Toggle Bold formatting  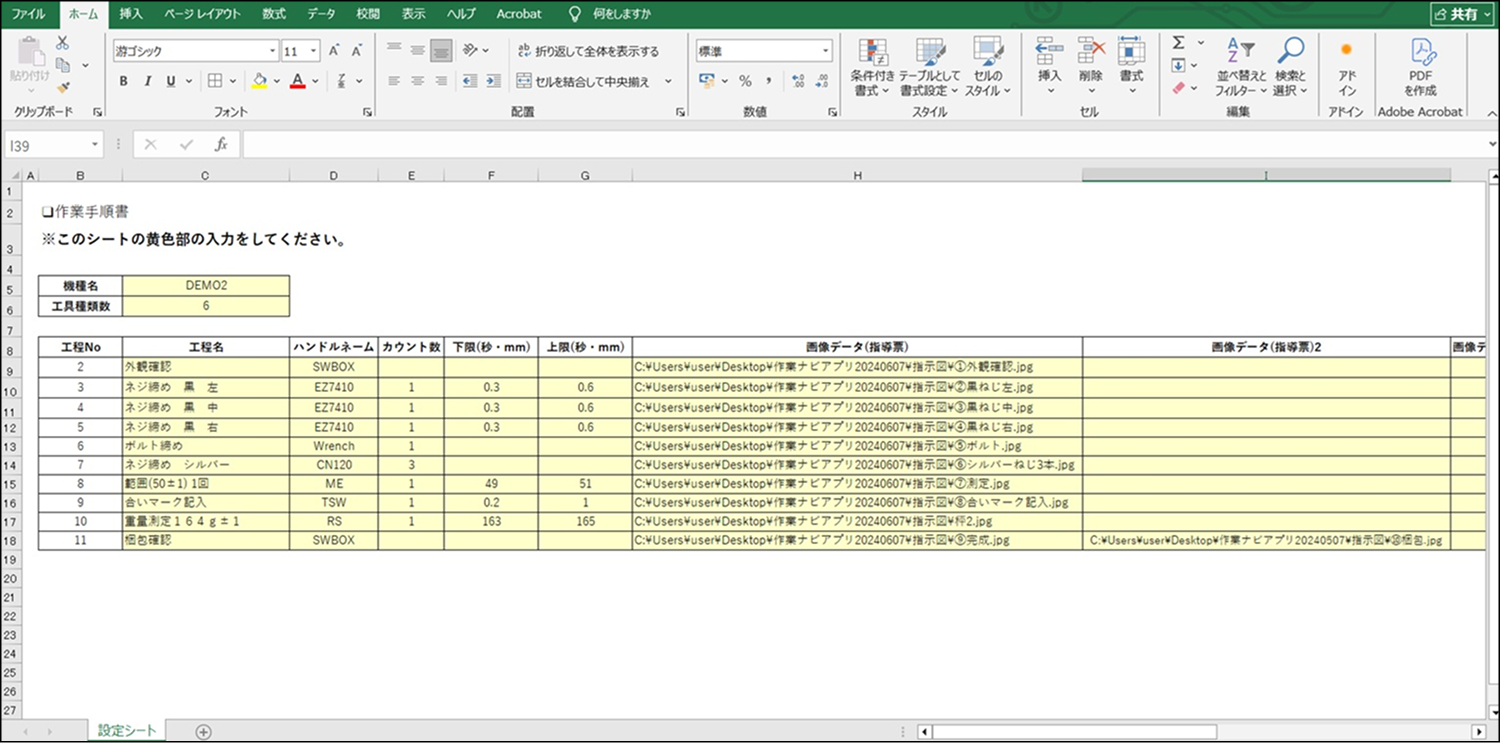click(124, 81)
